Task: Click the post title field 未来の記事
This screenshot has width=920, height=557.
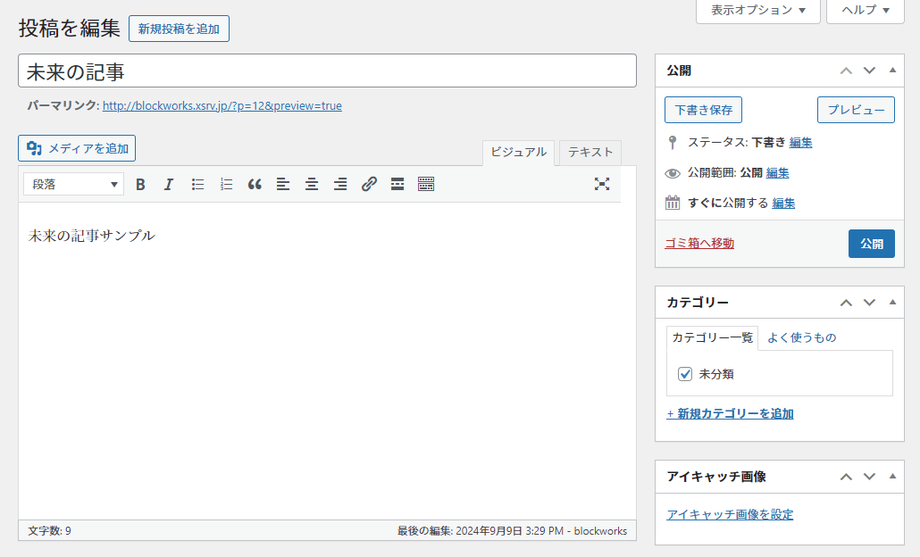Action: [x=327, y=71]
